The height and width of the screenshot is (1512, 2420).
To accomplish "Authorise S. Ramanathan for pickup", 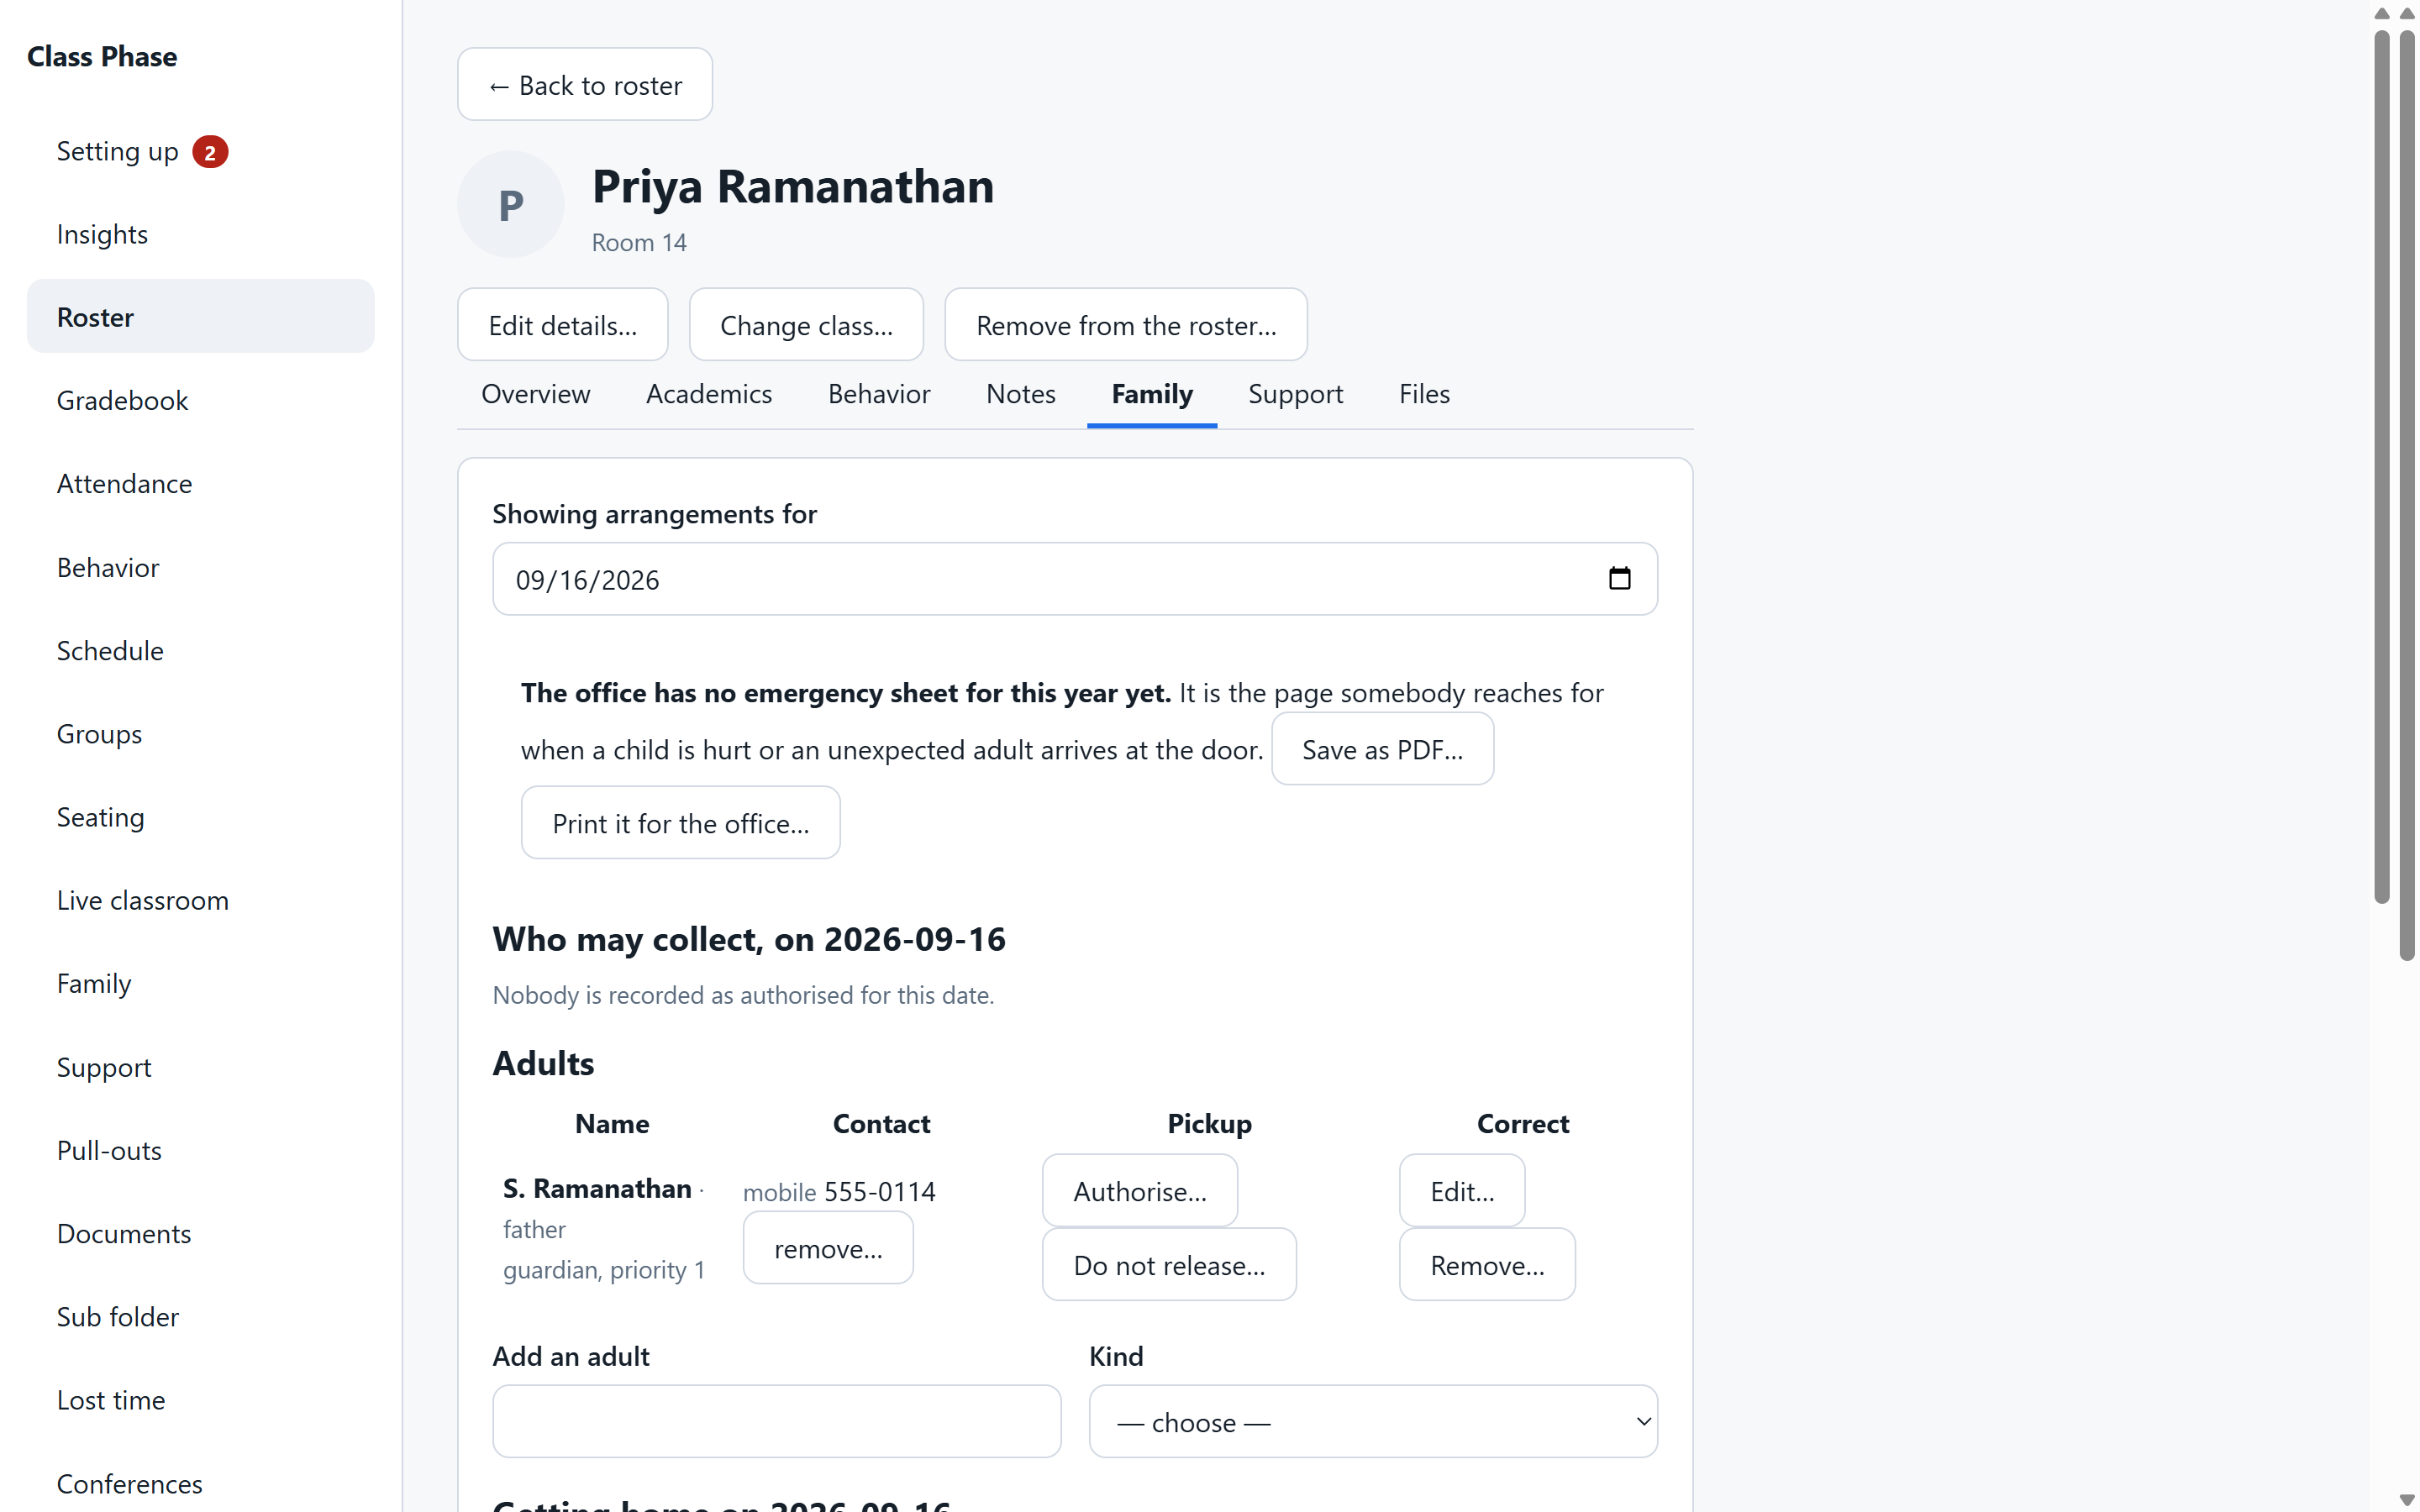I will 1140,1191.
